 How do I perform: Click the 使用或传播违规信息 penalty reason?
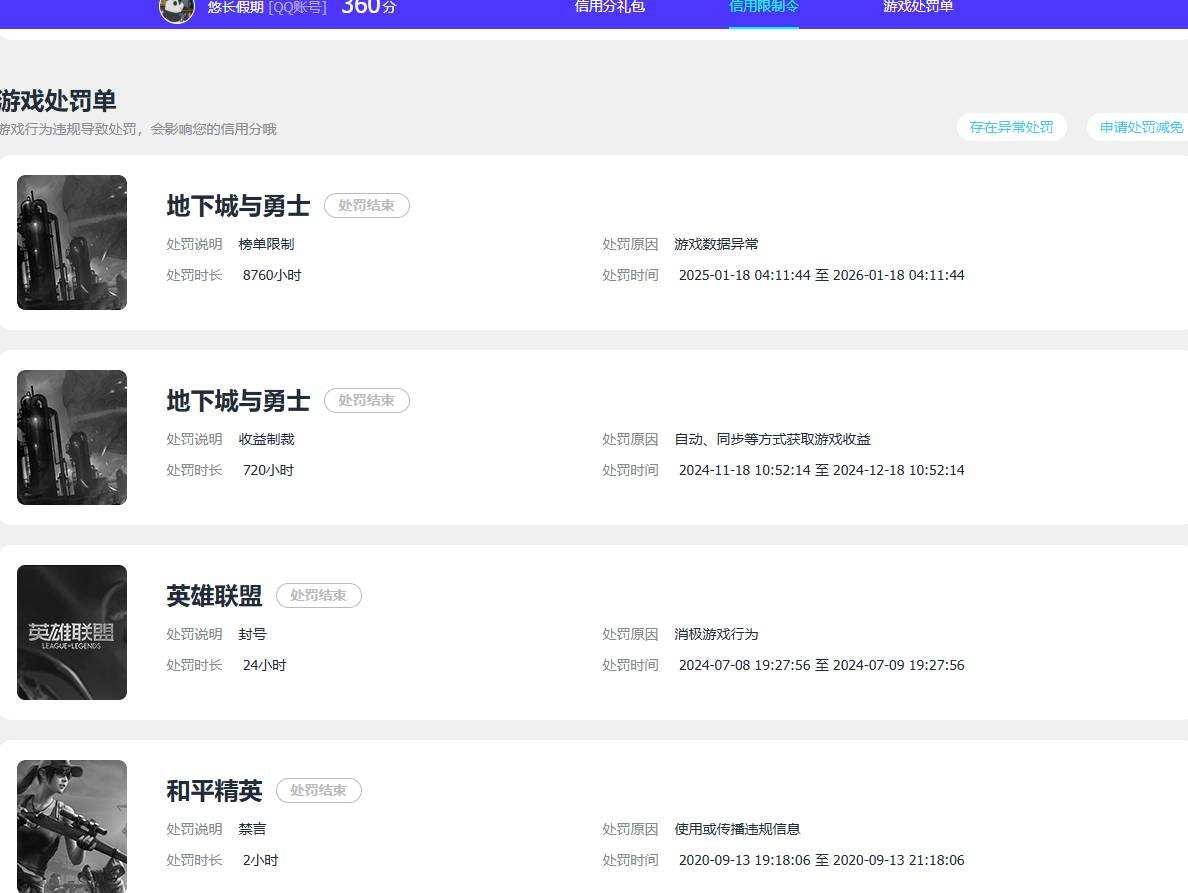click(737, 829)
